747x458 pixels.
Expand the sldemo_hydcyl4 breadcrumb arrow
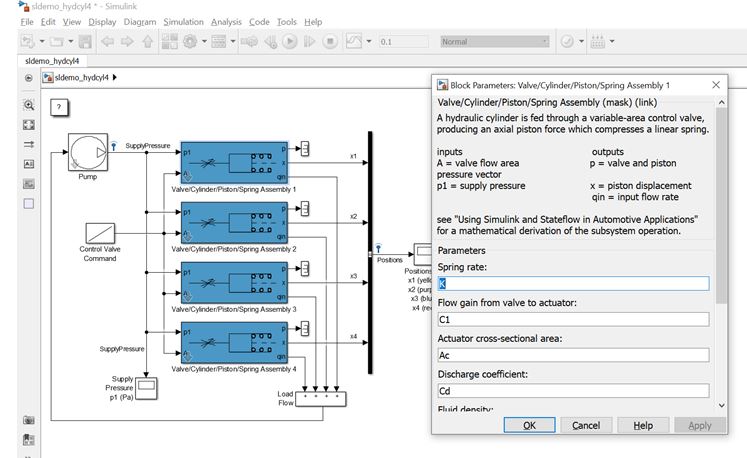(115, 77)
